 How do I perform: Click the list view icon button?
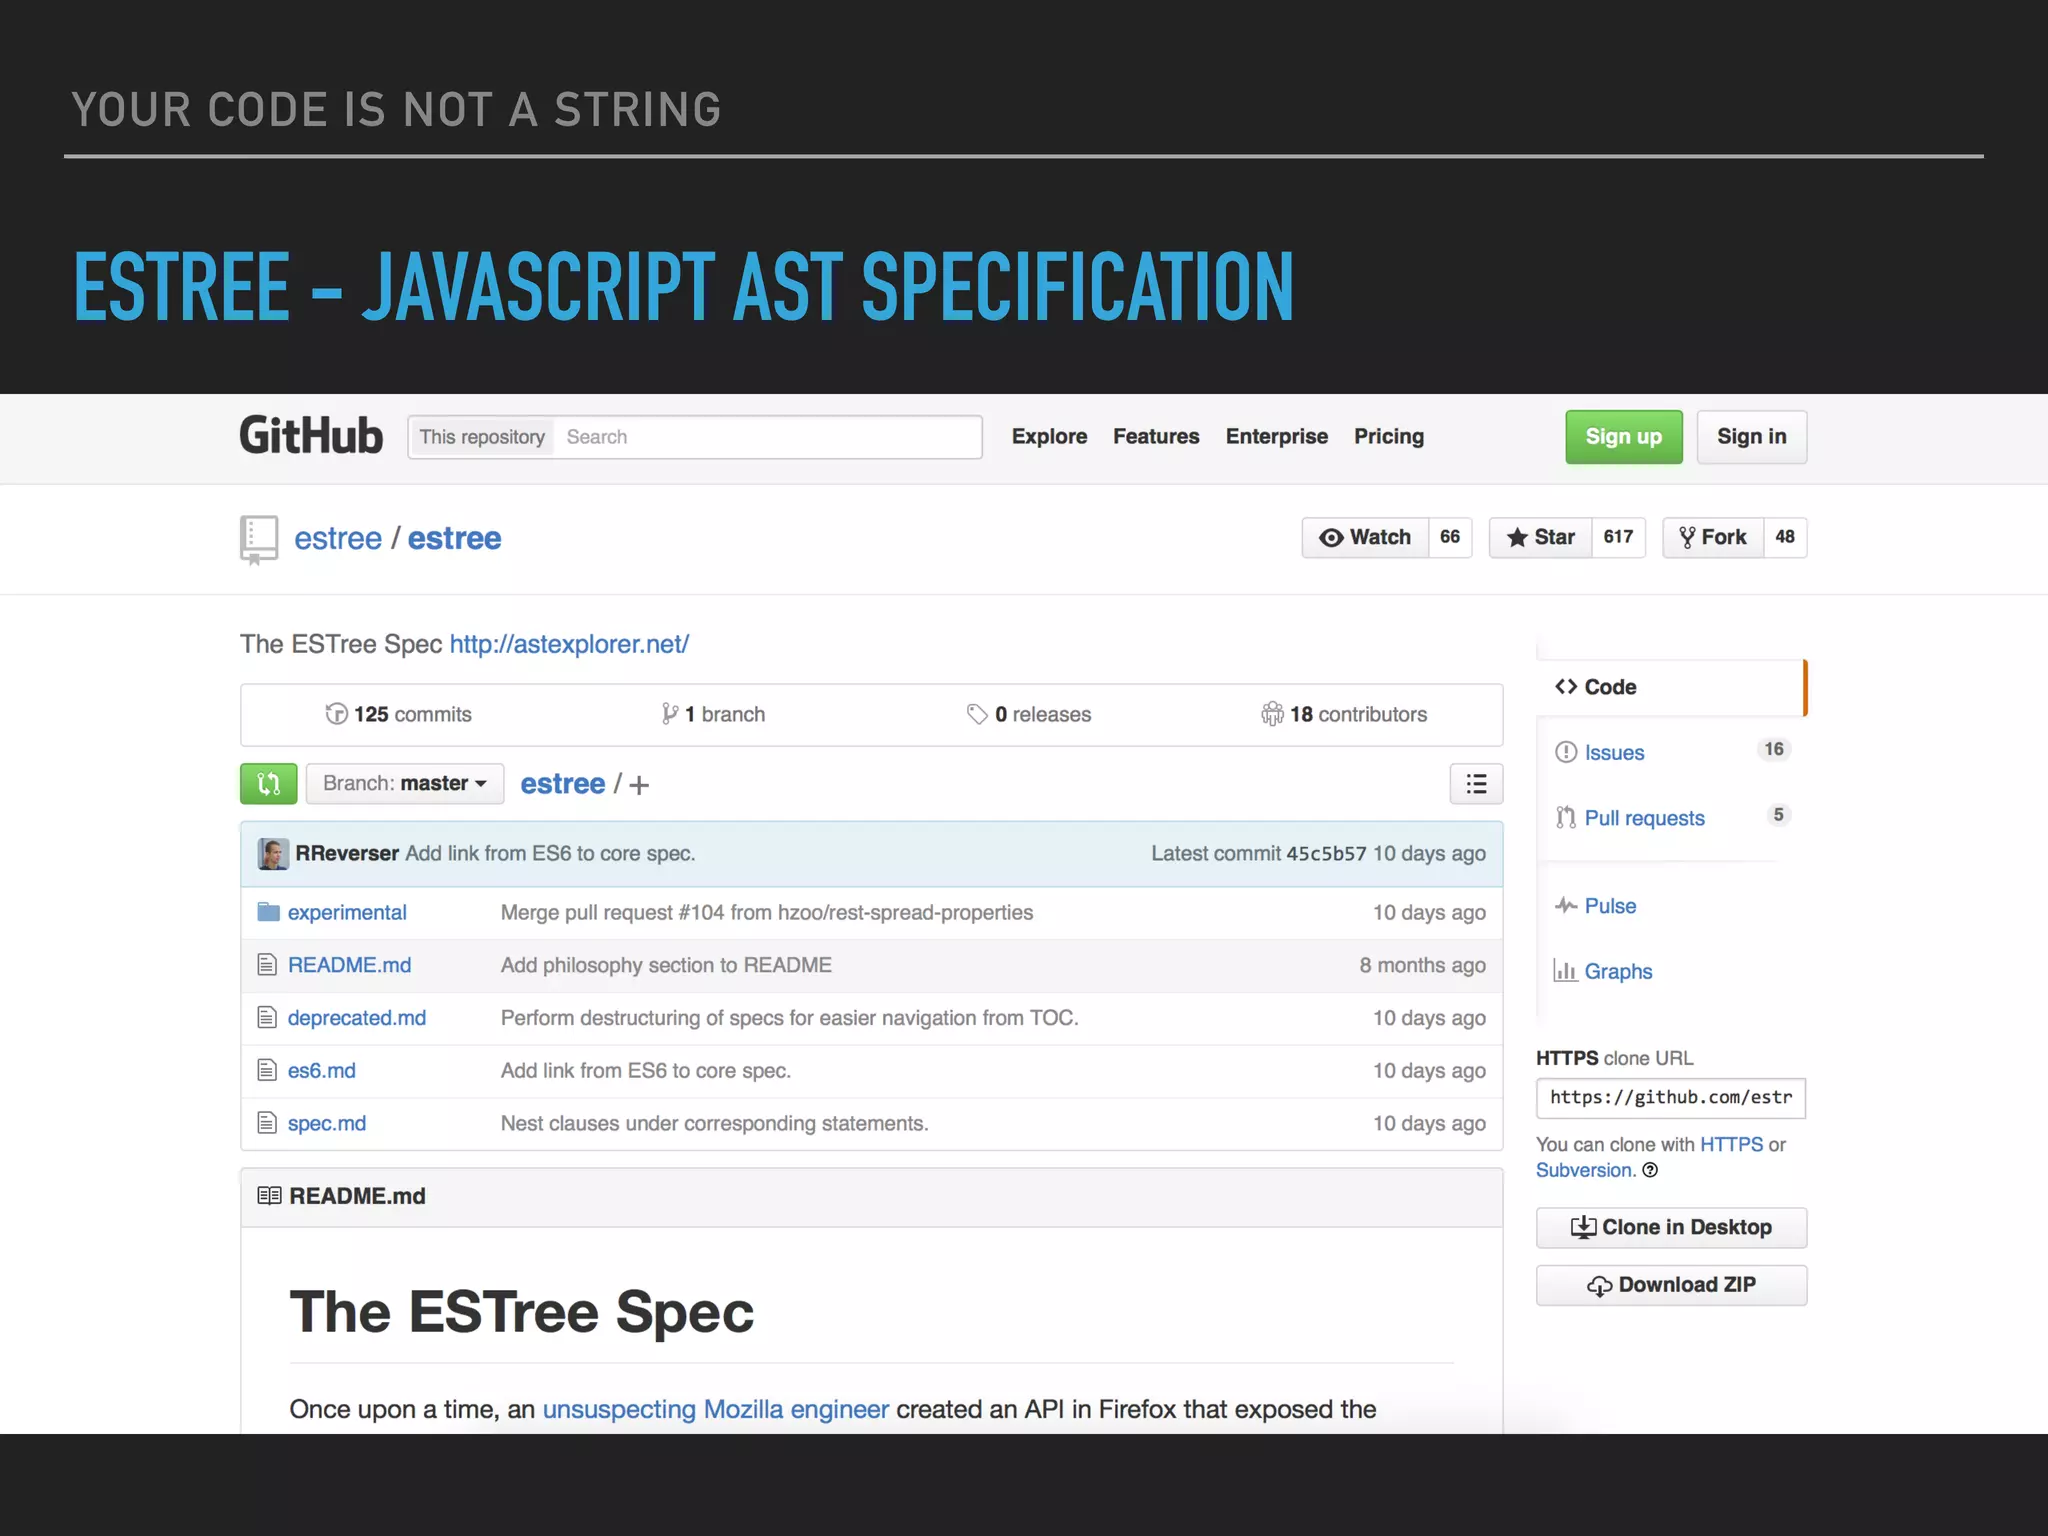pos(1475,784)
